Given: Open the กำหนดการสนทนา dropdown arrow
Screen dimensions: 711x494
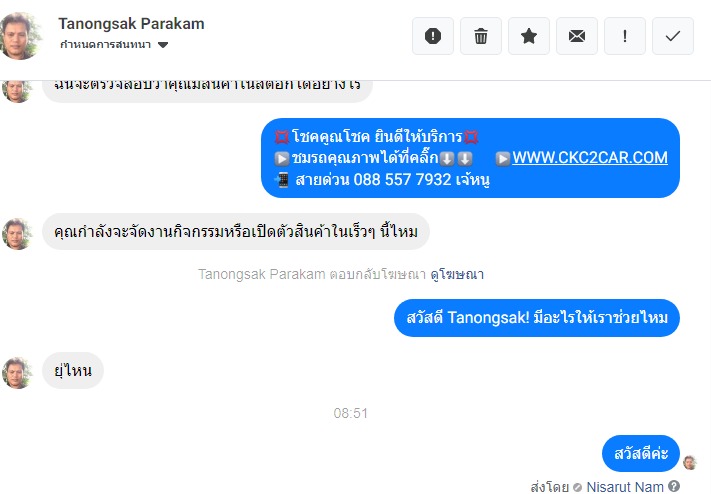Looking at the screenshot, I should click(163, 44).
